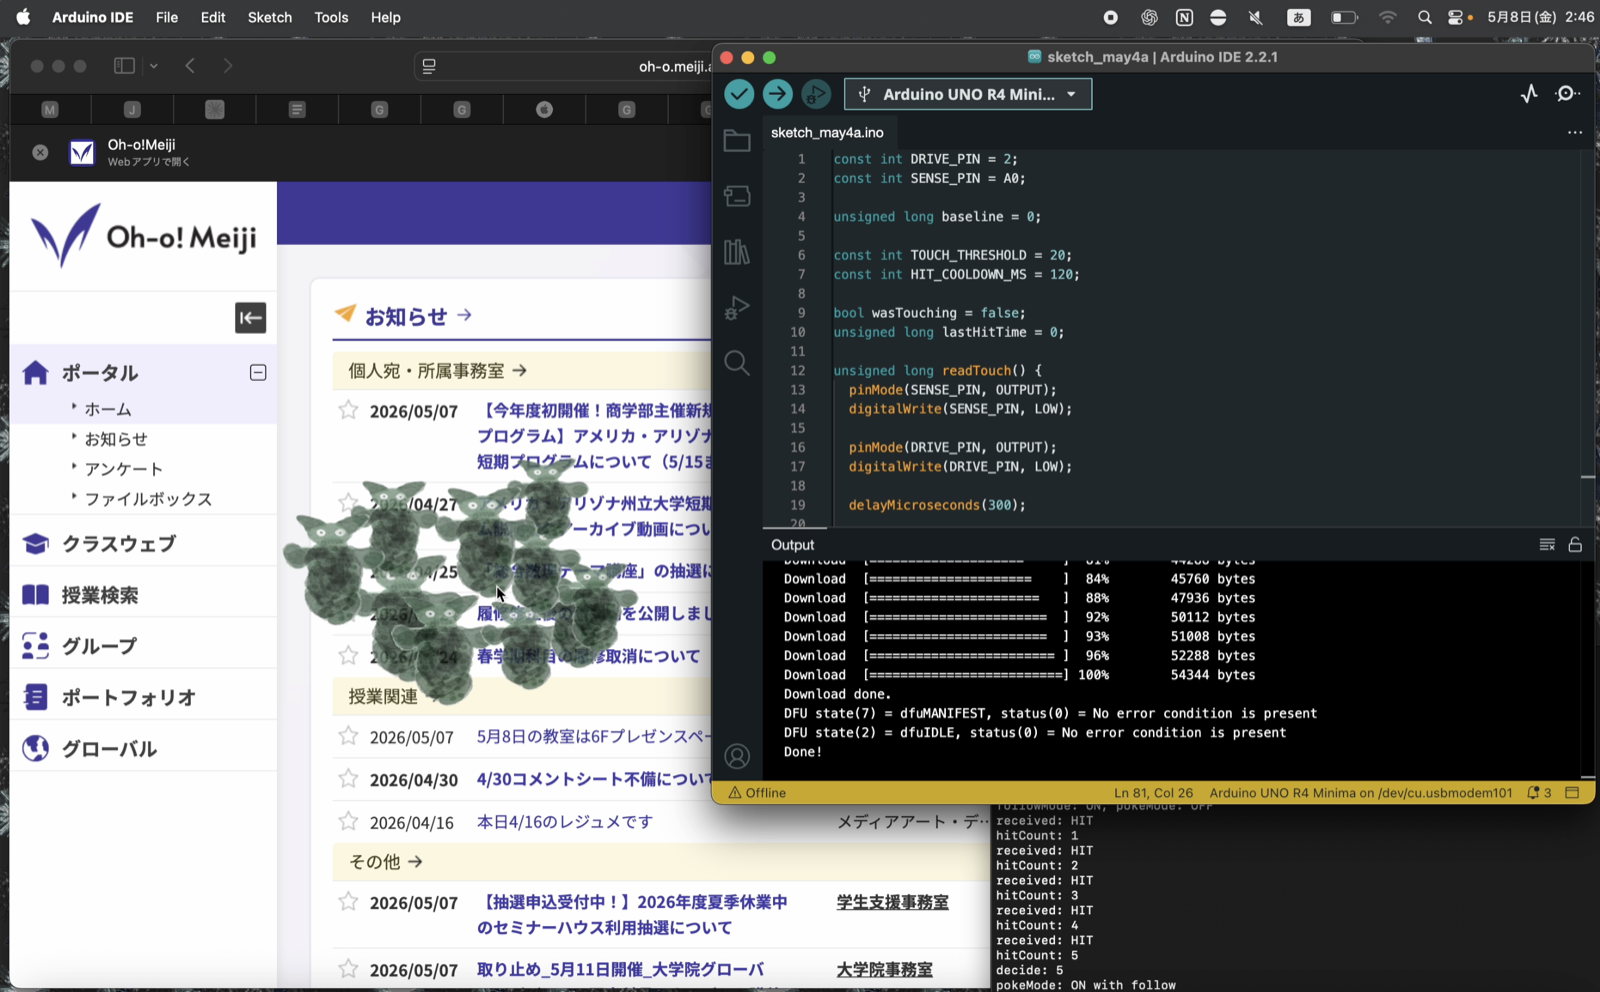Open the Serial Monitor

(1567, 94)
